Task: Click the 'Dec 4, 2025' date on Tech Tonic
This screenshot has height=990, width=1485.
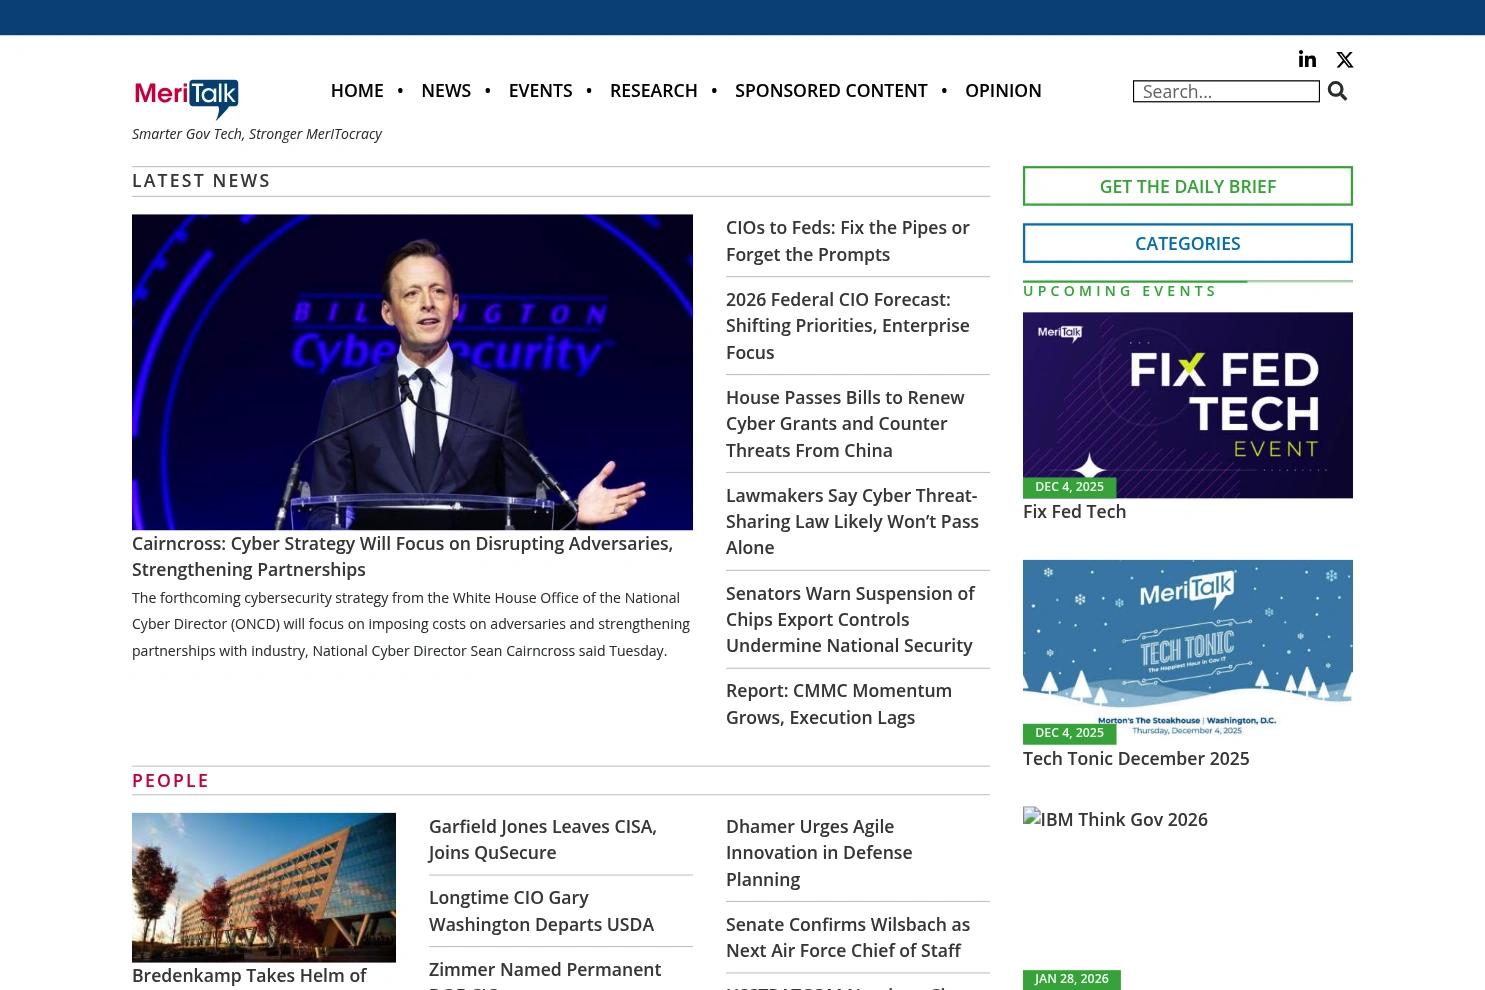Action: pos(1069,733)
